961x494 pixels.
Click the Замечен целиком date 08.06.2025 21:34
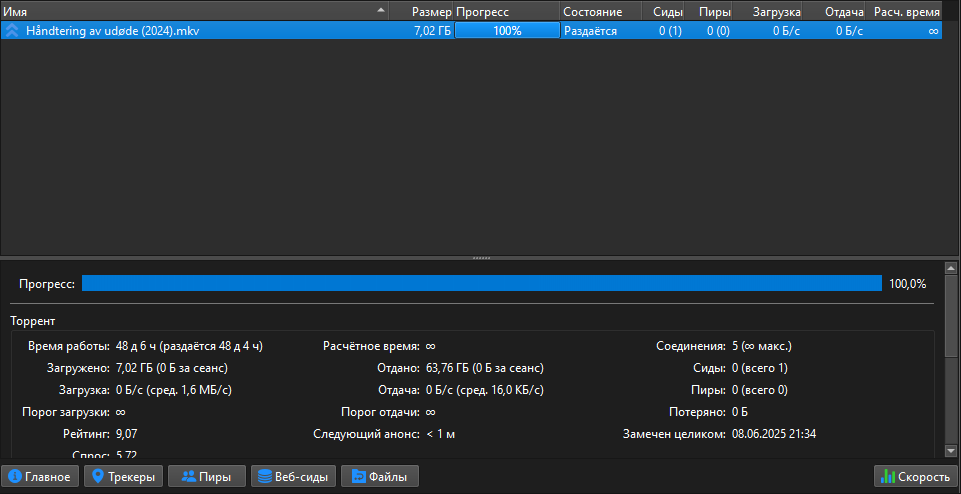coord(774,435)
